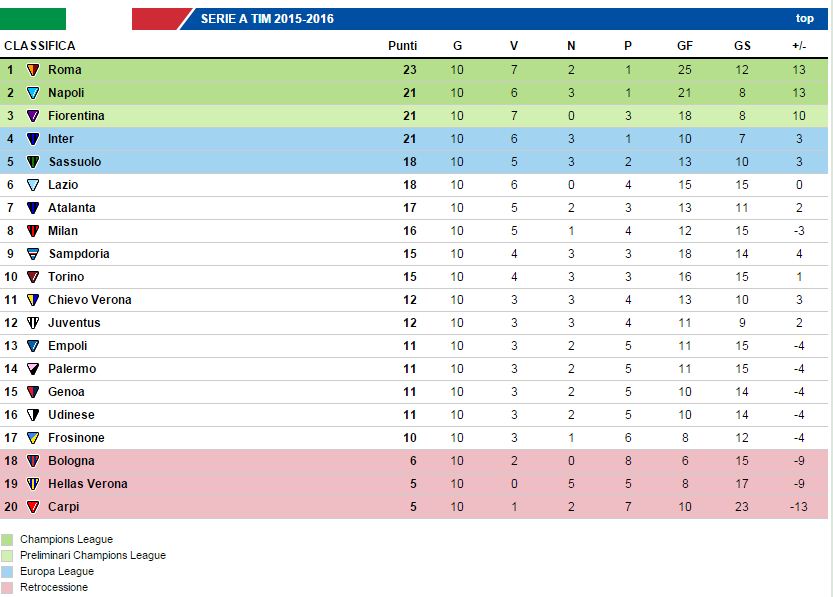Click the Champions League green legend swatch

(x=8, y=540)
